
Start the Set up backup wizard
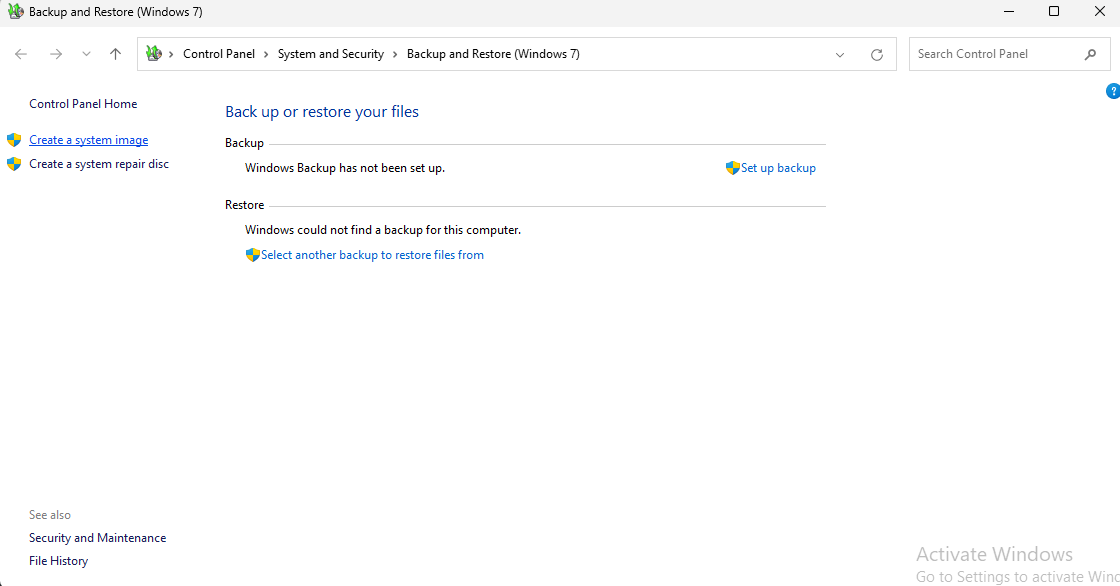[777, 168]
